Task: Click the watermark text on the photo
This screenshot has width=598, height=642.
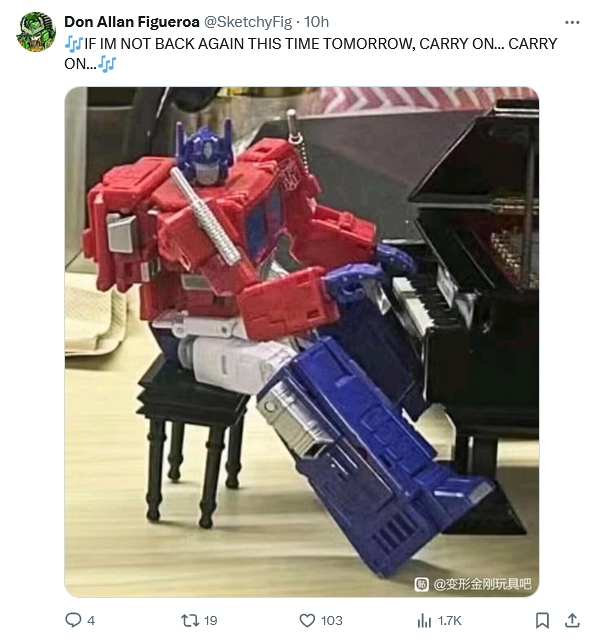Action: coord(482,584)
